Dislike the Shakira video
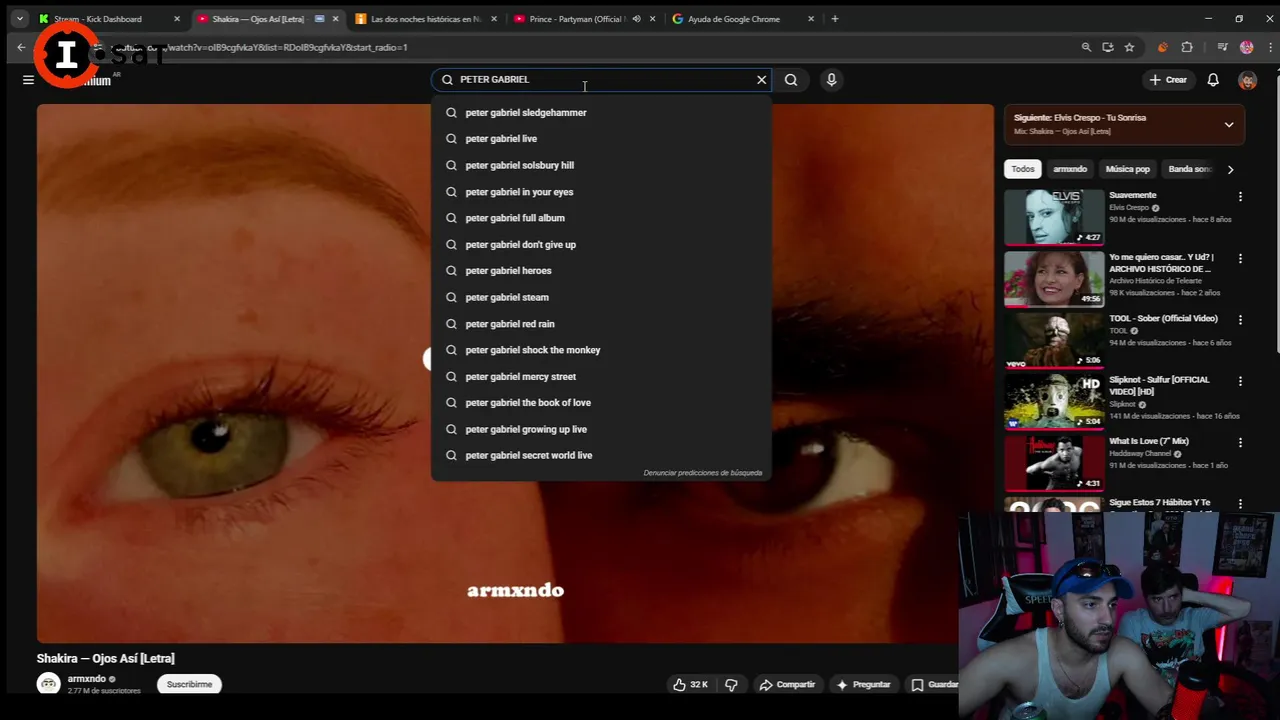Image resolution: width=1280 pixels, height=720 pixels. (x=731, y=684)
